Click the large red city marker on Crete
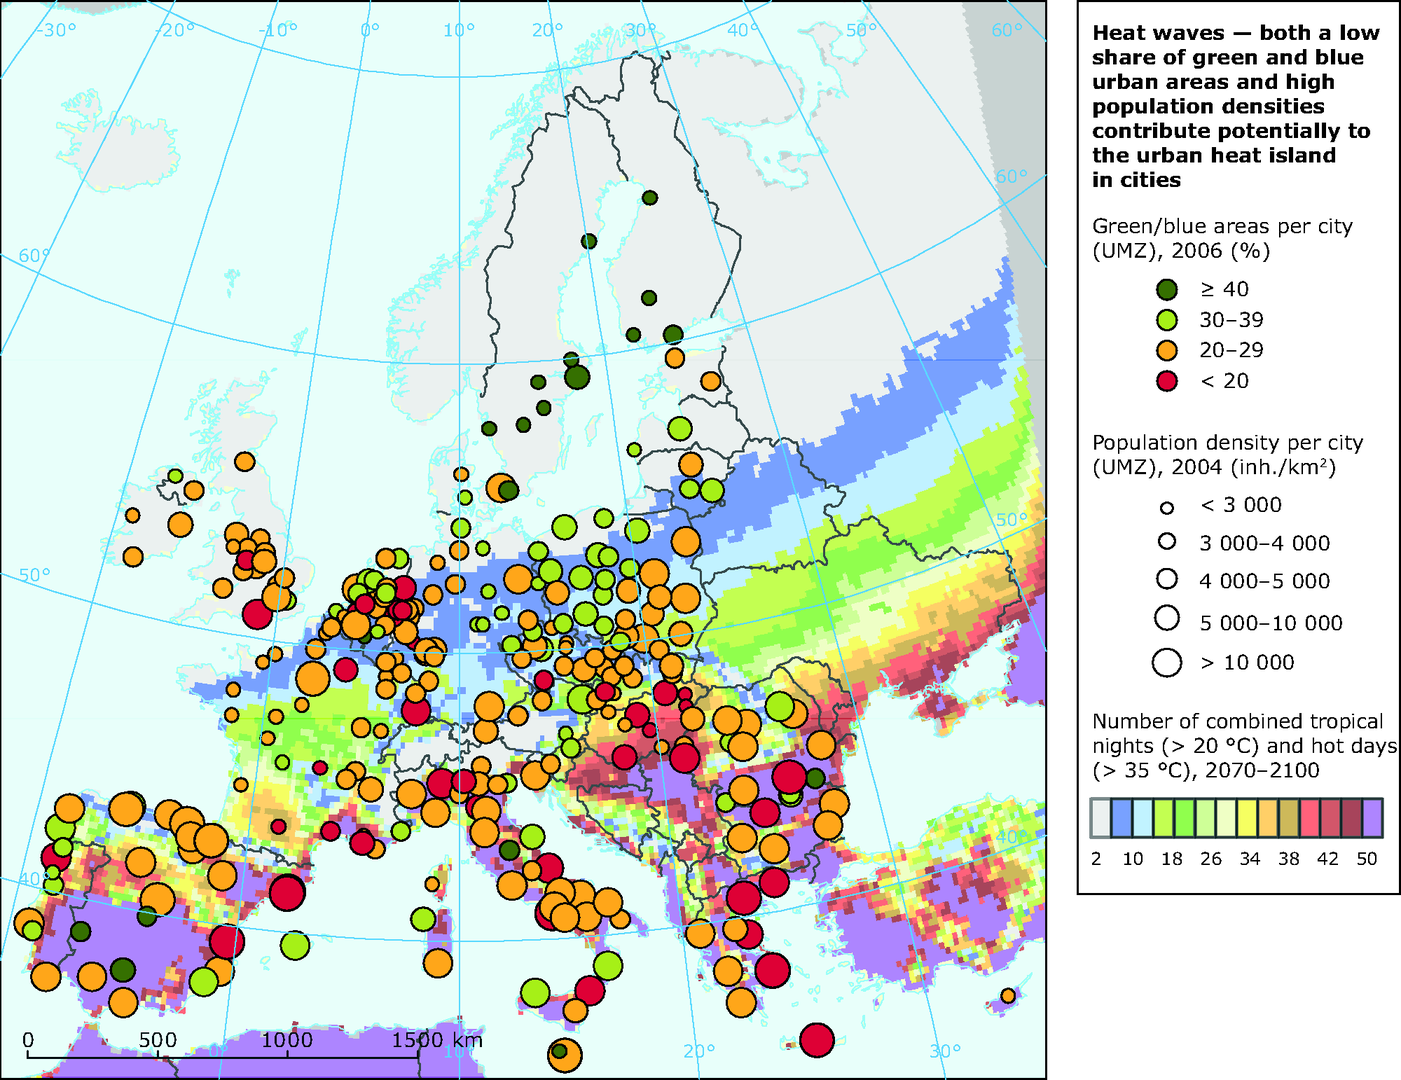This screenshot has height=1080, width=1401. (817, 1040)
